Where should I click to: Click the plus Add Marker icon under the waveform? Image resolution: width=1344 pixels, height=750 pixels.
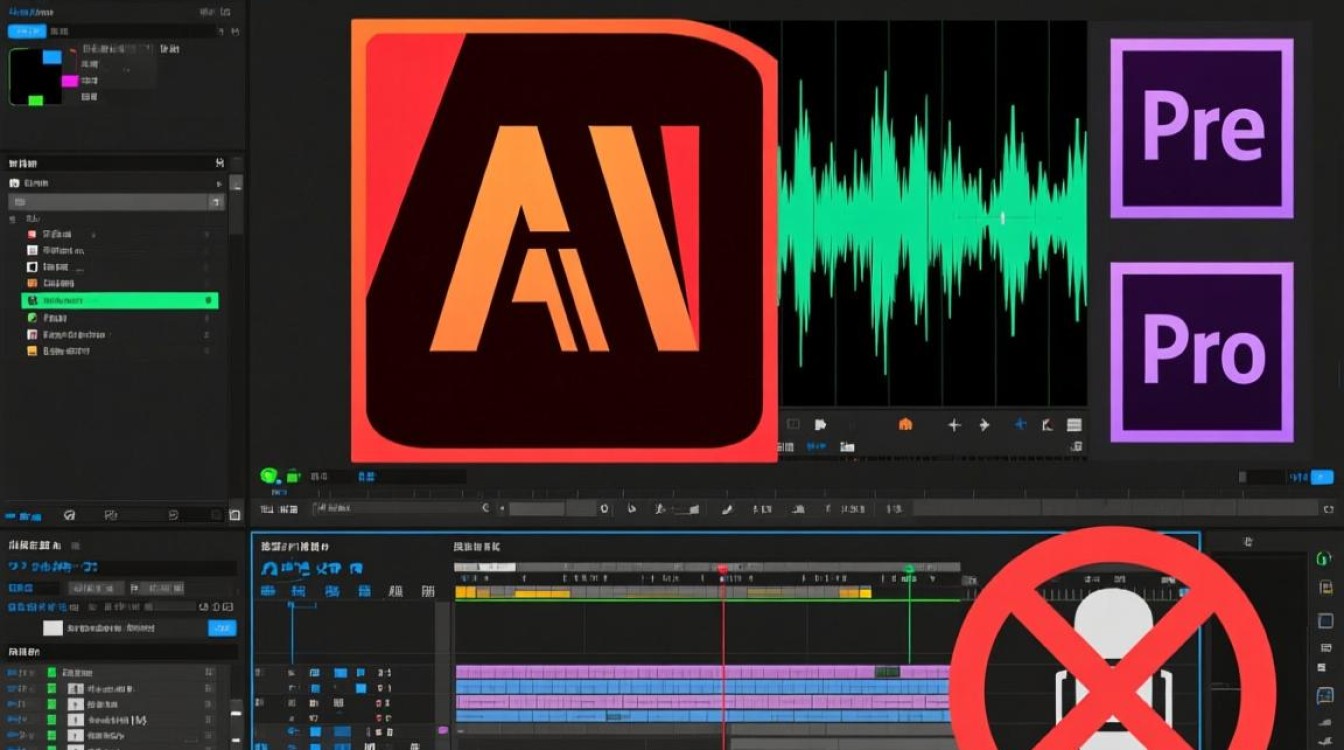[955, 424]
